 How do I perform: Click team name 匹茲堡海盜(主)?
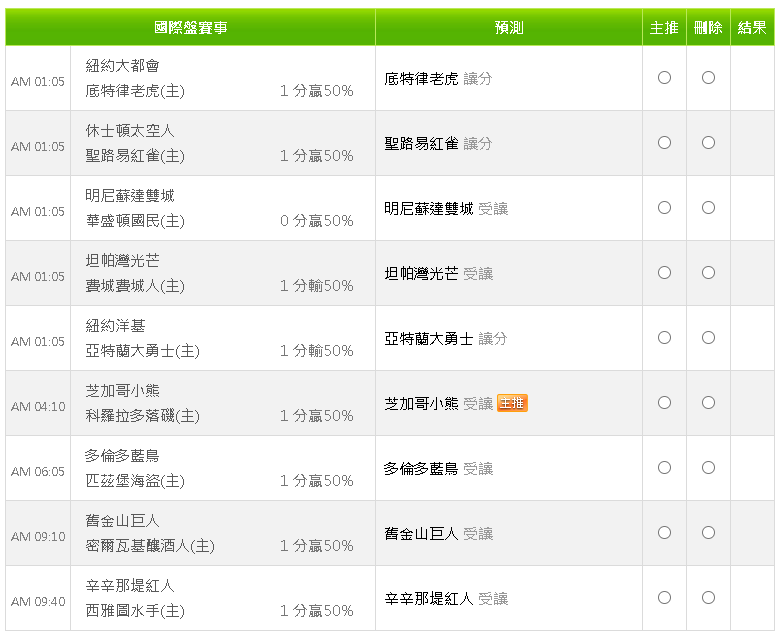[x=135, y=481]
